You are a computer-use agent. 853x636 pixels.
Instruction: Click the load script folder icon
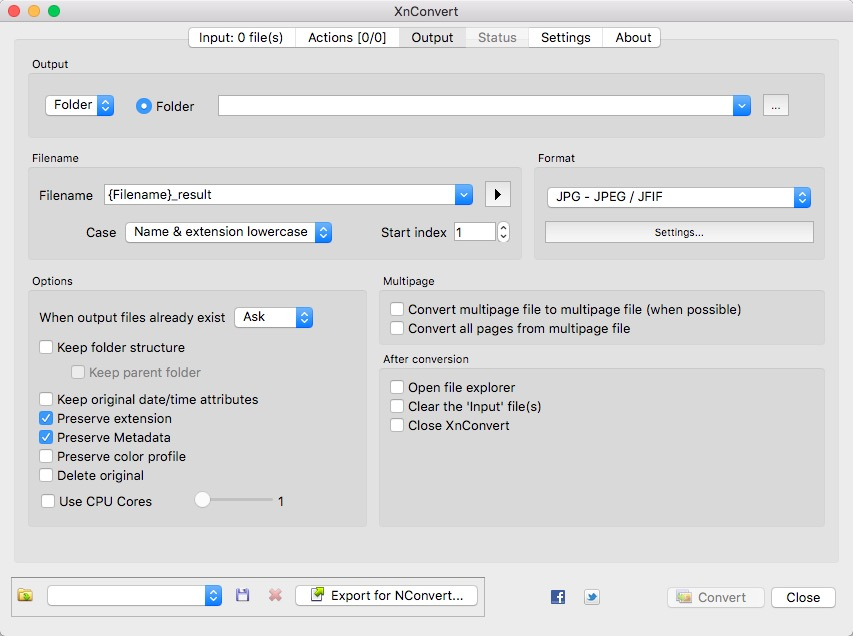tap(25, 596)
